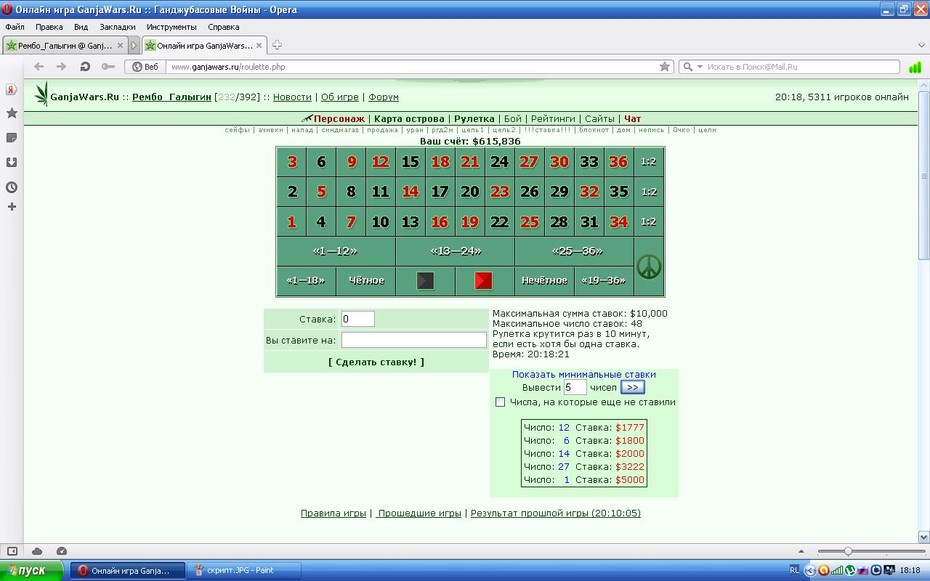The height and width of the screenshot is (581, 930).
Task: Click the Opera Turbo status icon
Action: coord(62,551)
